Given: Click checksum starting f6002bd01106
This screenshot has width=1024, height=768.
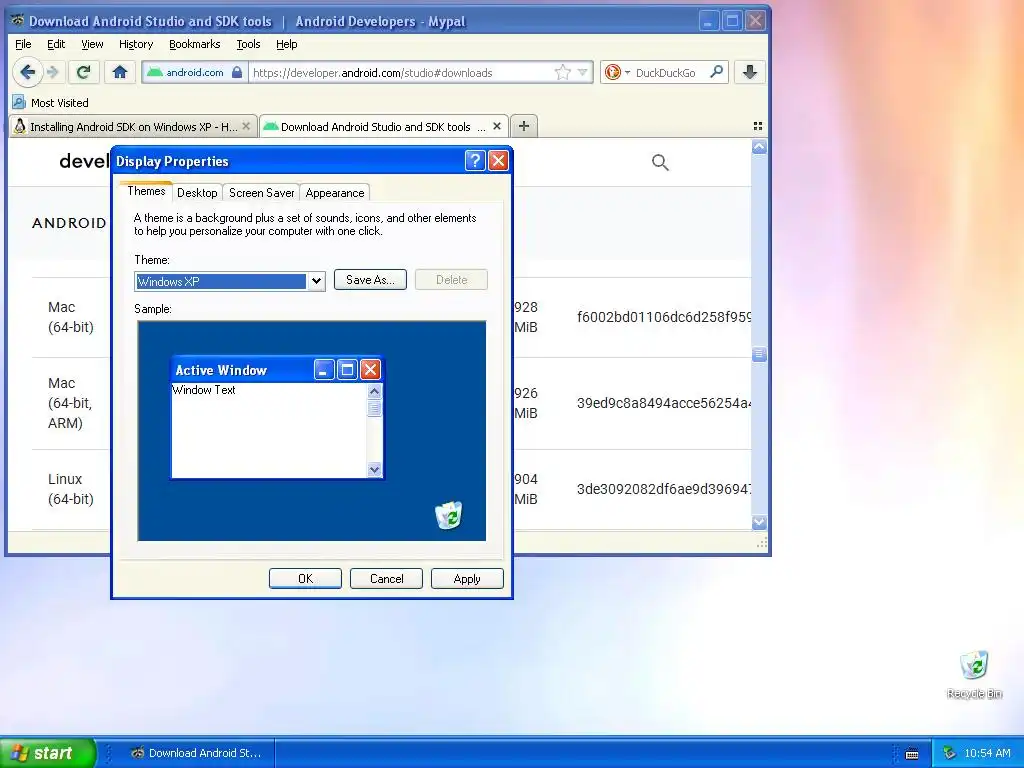Looking at the screenshot, I should click(x=664, y=317).
